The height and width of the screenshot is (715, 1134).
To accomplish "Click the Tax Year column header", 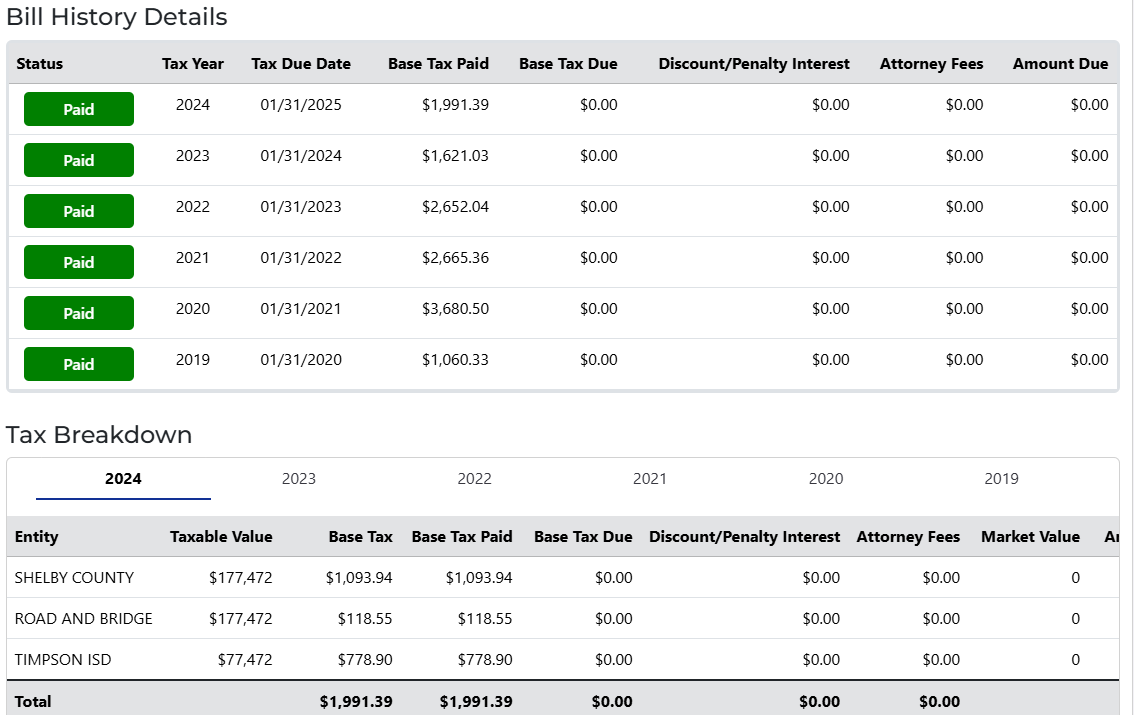I will pyautogui.click(x=193, y=63).
